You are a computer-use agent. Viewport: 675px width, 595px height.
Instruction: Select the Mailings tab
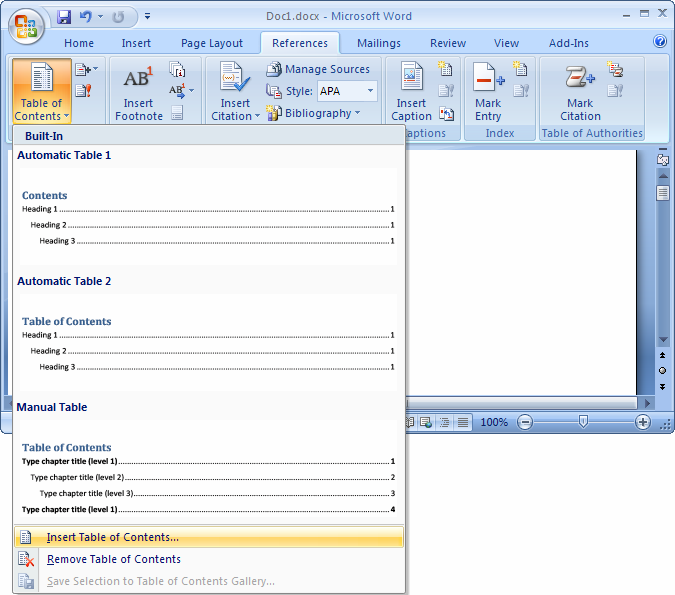click(379, 43)
